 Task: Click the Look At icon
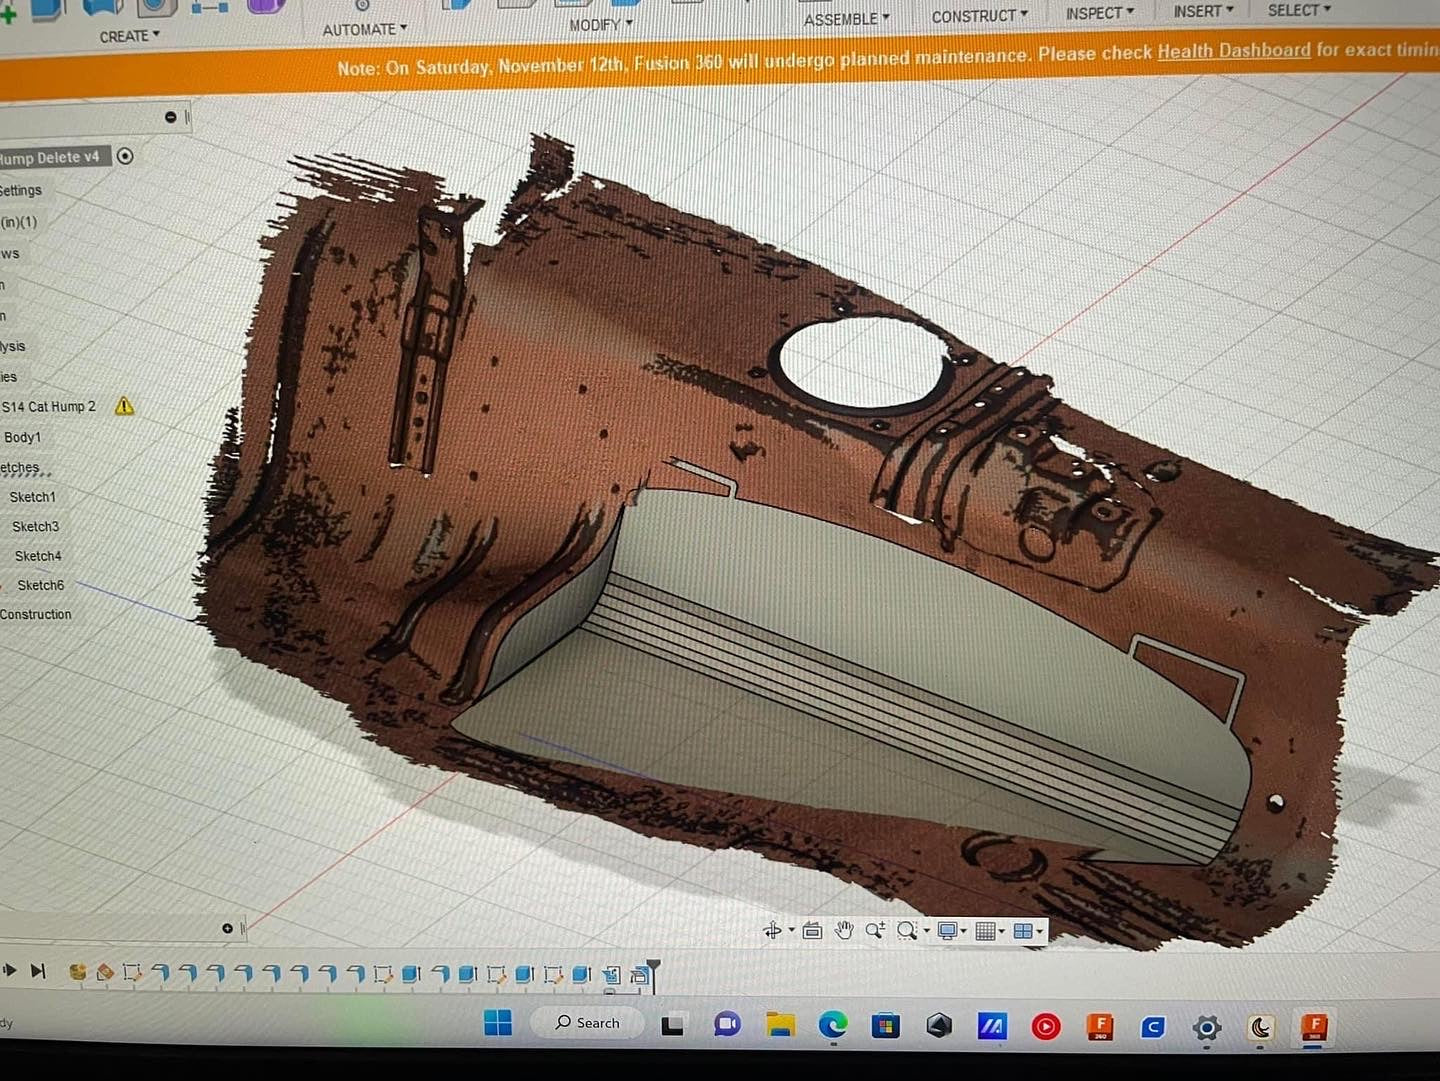click(812, 931)
